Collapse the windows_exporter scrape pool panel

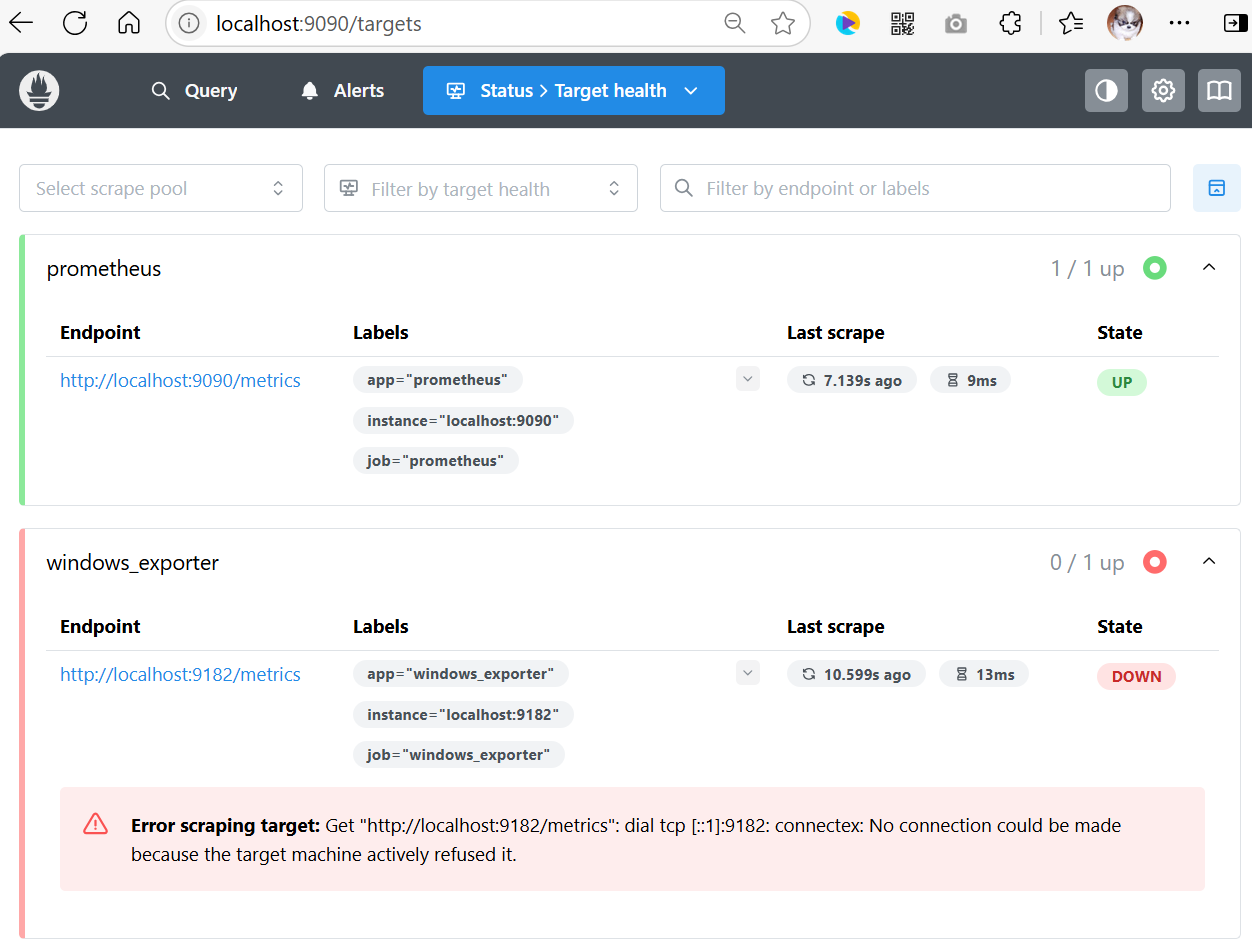[1209, 562]
